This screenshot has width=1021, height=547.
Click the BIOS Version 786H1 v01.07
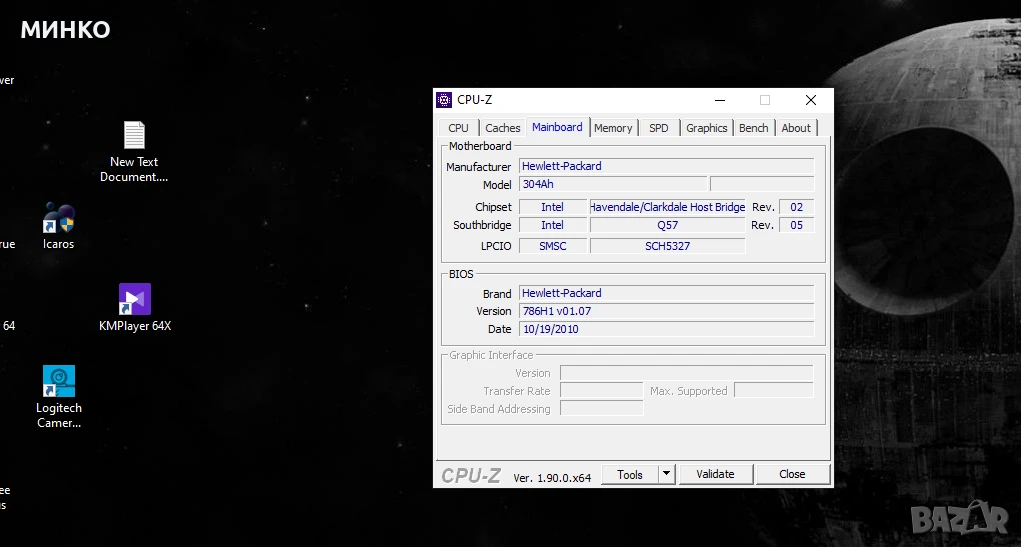pos(666,311)
